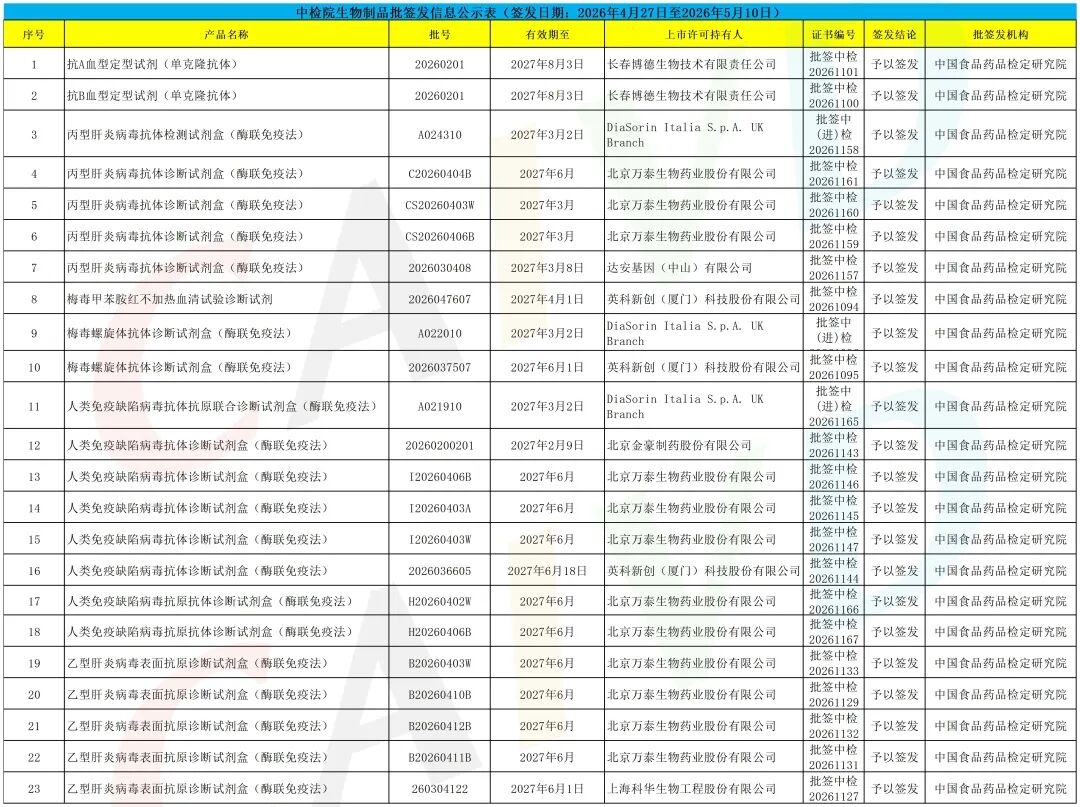This screenshot has height=807, width=1080.
Task: Select holder 上海科华生物工程股份有限公司
Action: click(x=692, y=789)
